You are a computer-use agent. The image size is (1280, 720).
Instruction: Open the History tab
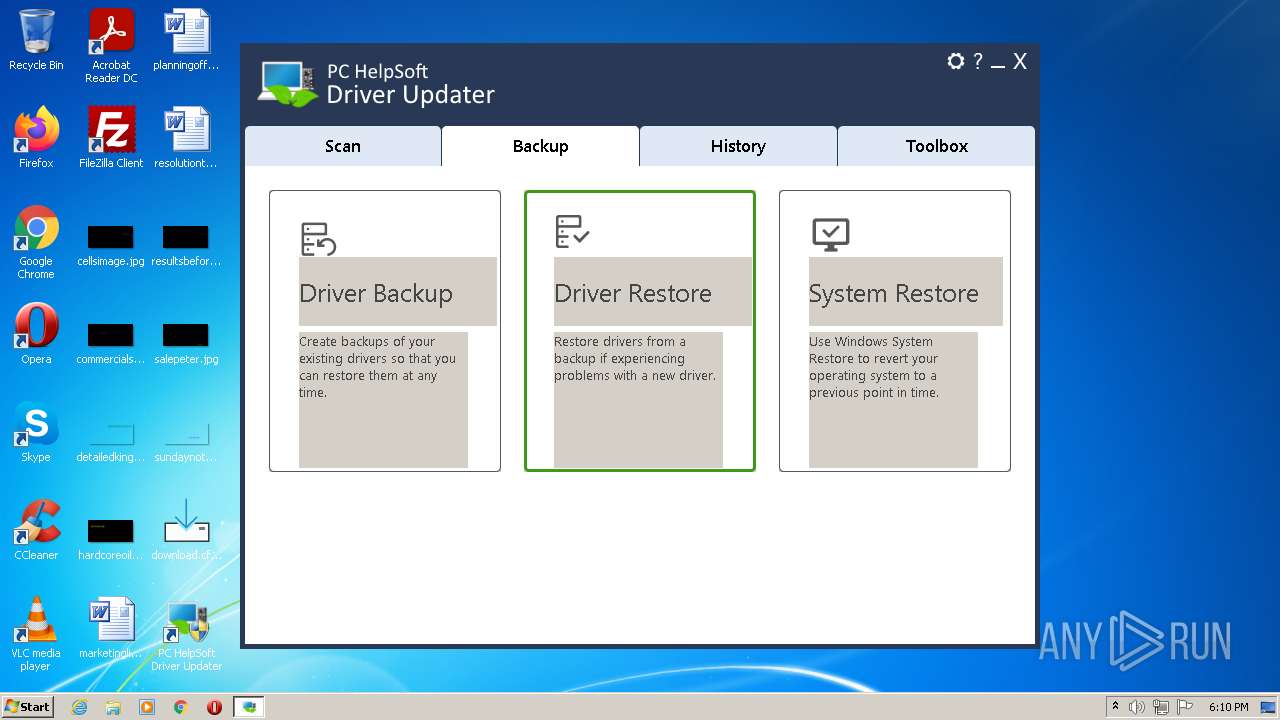click(x=738, y=146)
